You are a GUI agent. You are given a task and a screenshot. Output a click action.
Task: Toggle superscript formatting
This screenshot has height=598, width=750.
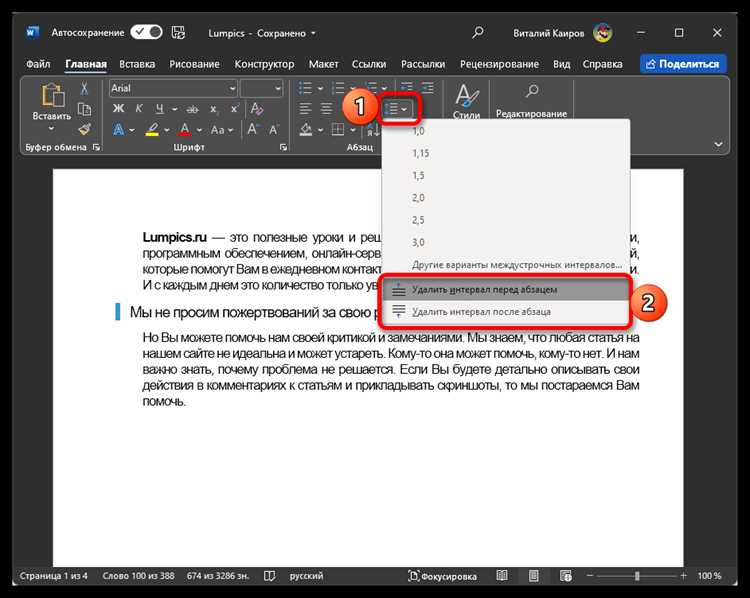pyautogui.click(x=234, y=109)
